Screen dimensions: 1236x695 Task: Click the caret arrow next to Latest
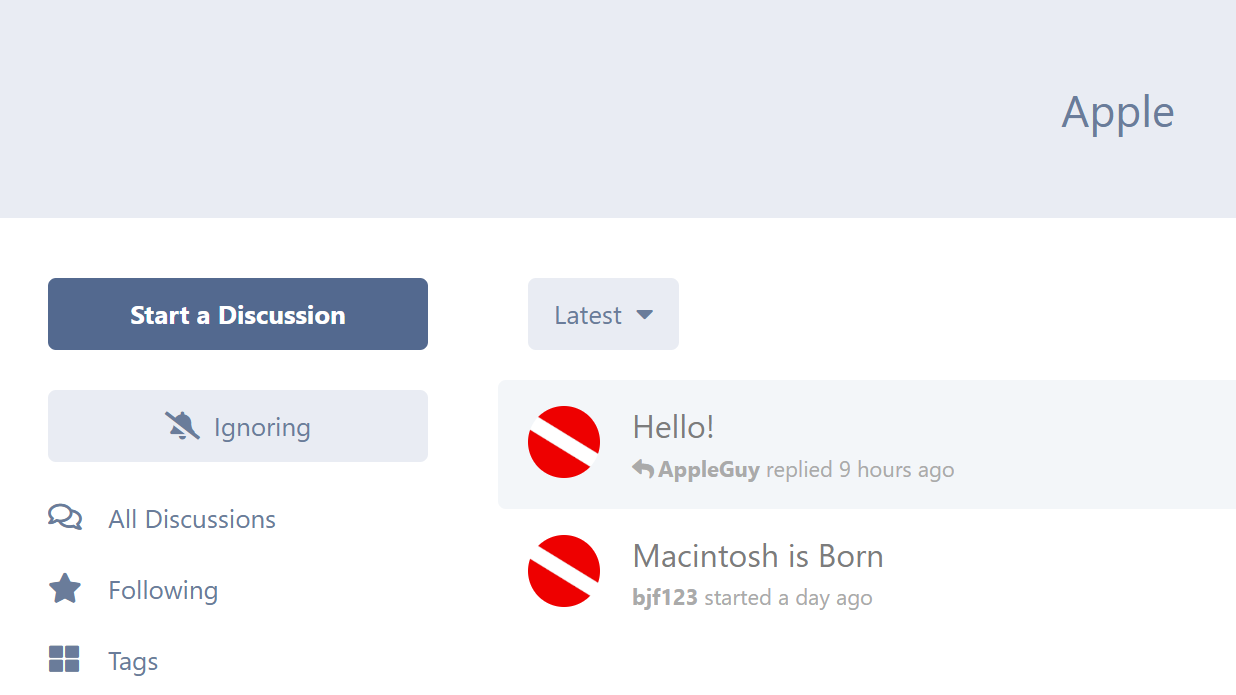(645, 315)
